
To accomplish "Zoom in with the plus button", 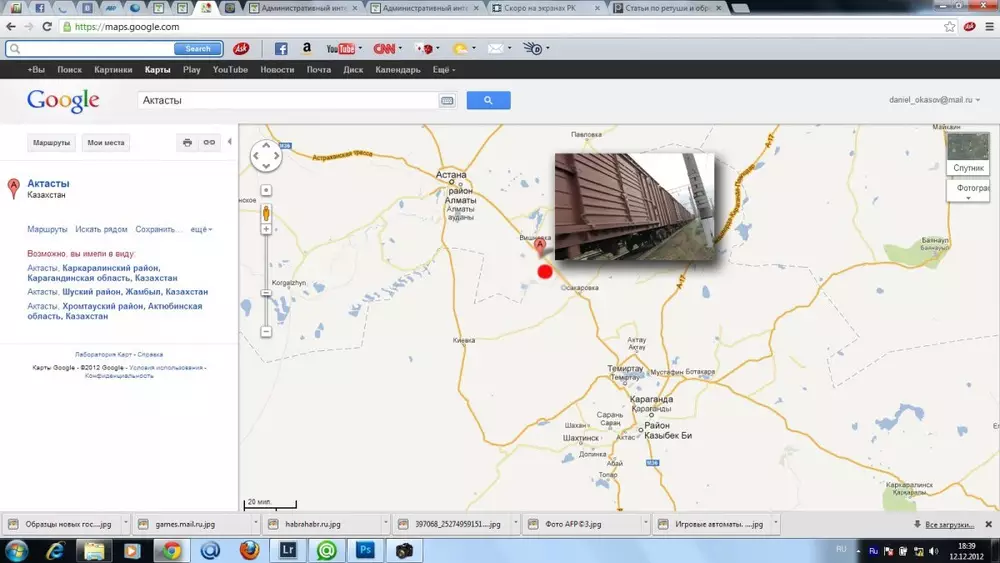I will pyautogui.click(x=266, y=229).
